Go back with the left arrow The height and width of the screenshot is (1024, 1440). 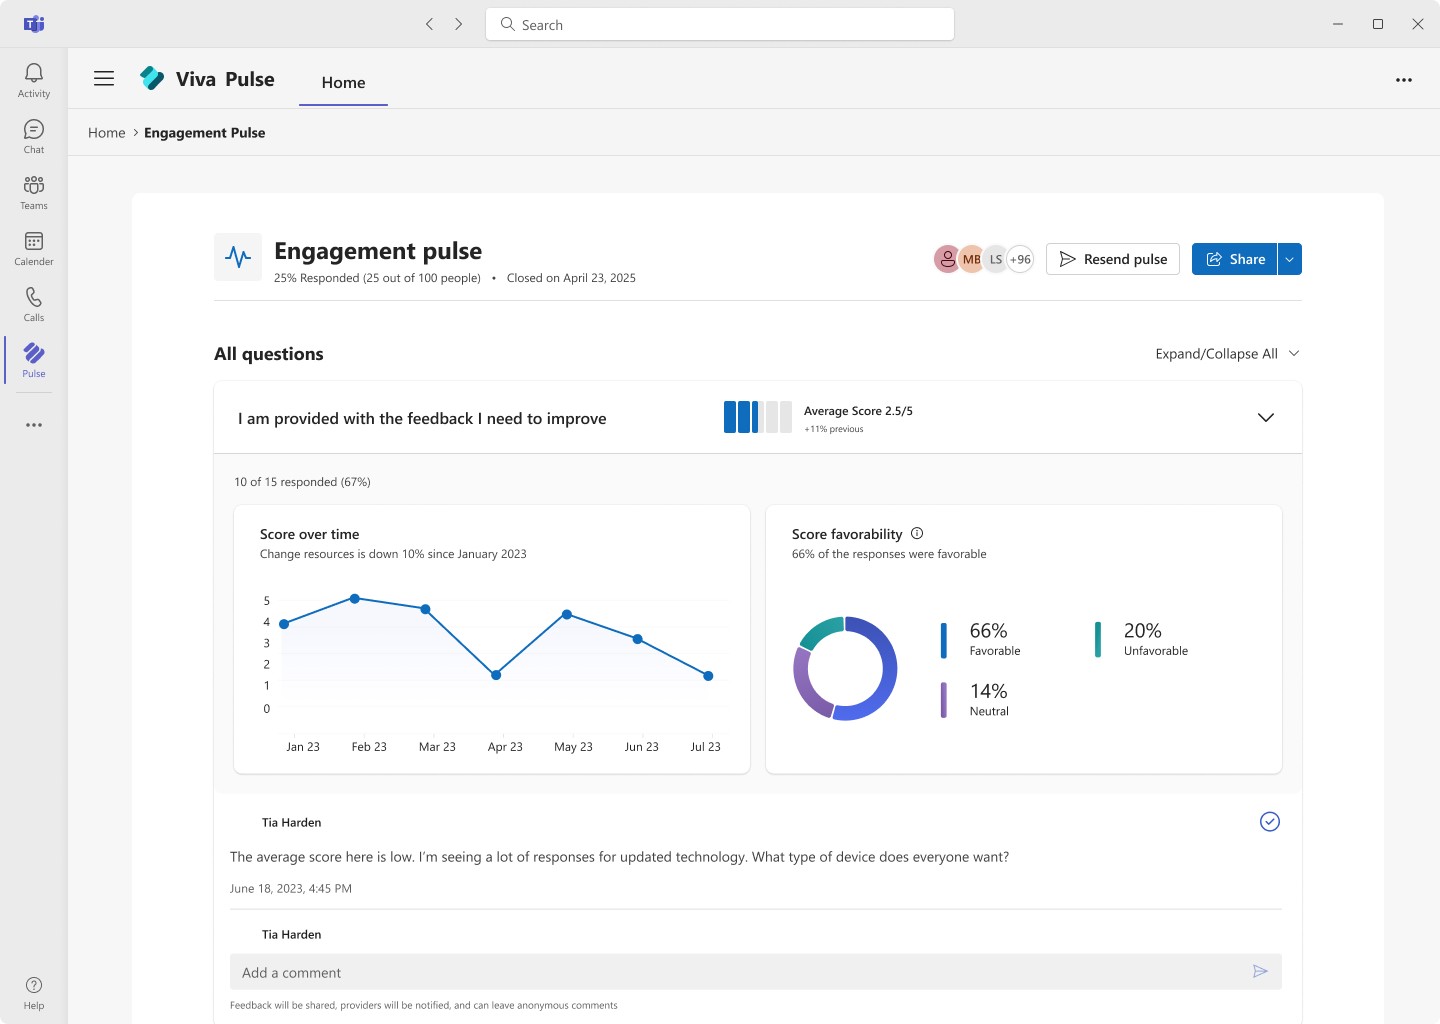[430, 24]
